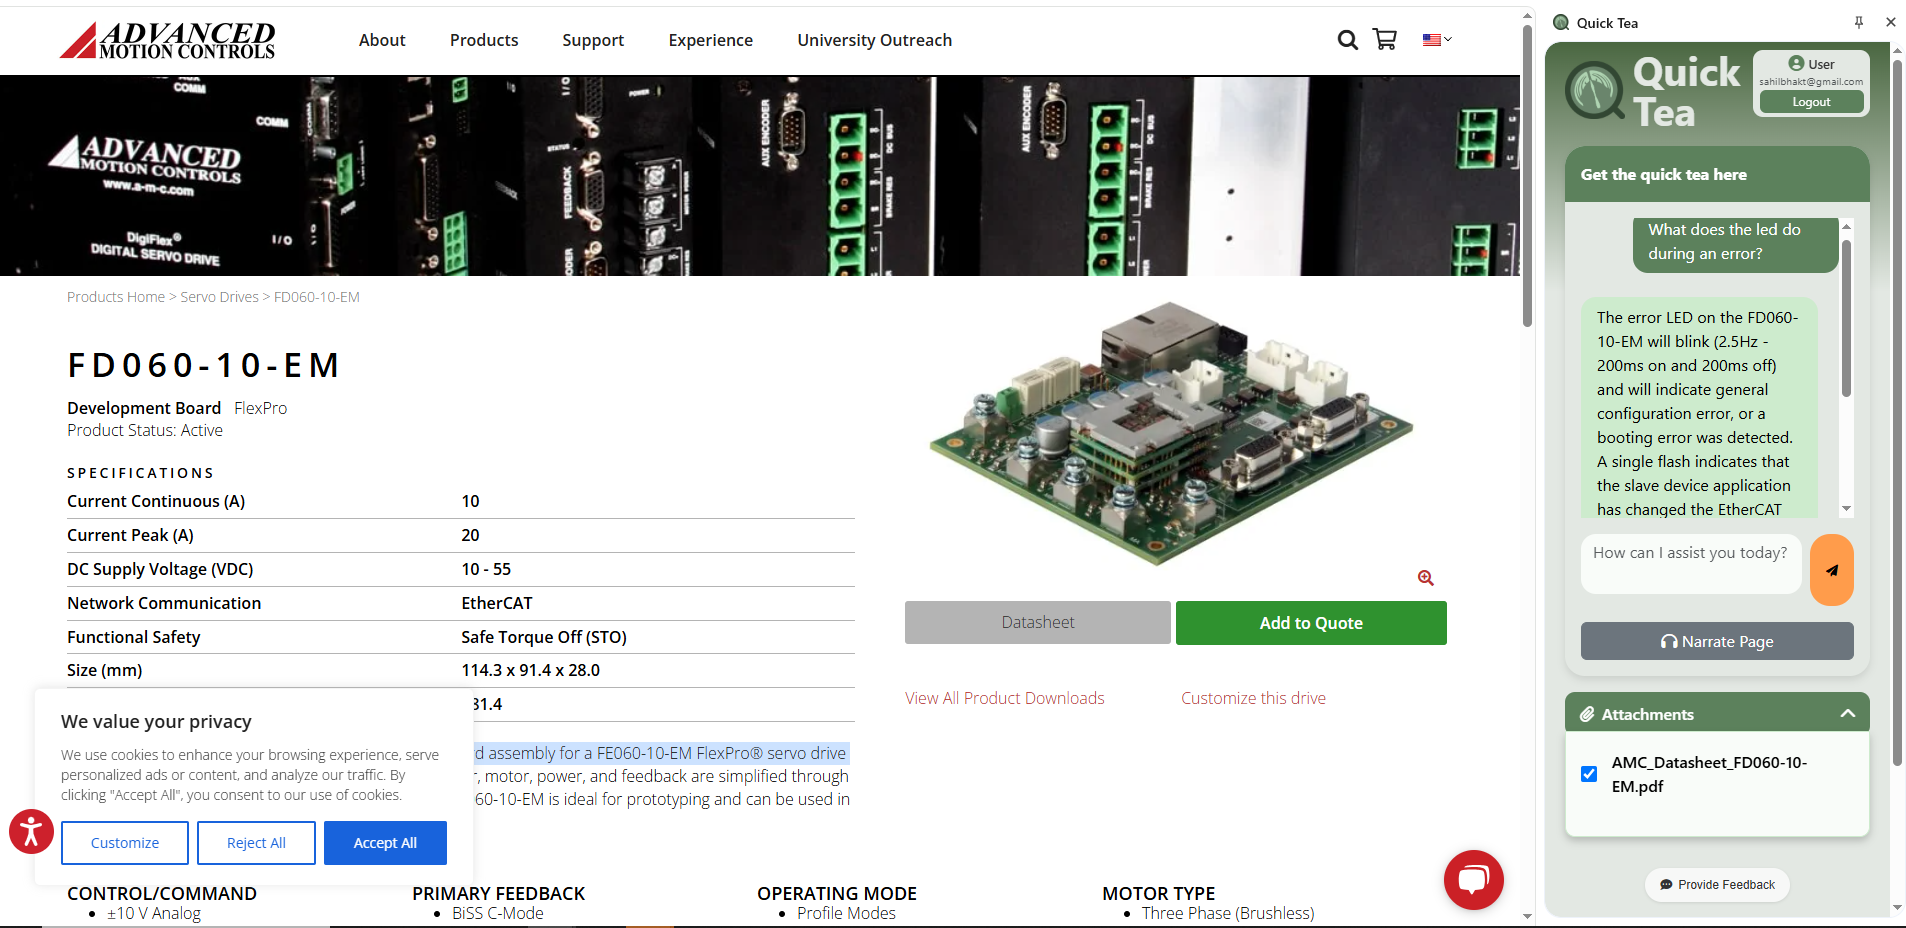Open the University Outreach menu
This screenshot has height=928, width=1906.
875,40
